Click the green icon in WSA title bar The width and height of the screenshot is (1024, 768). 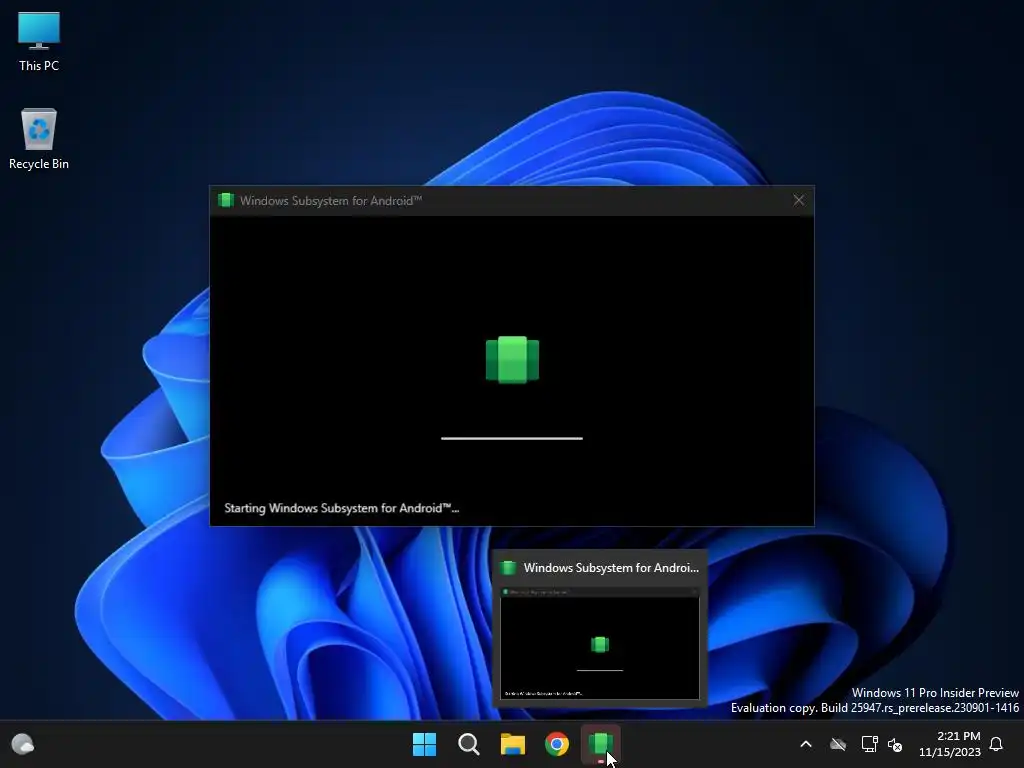coord(226,200)
